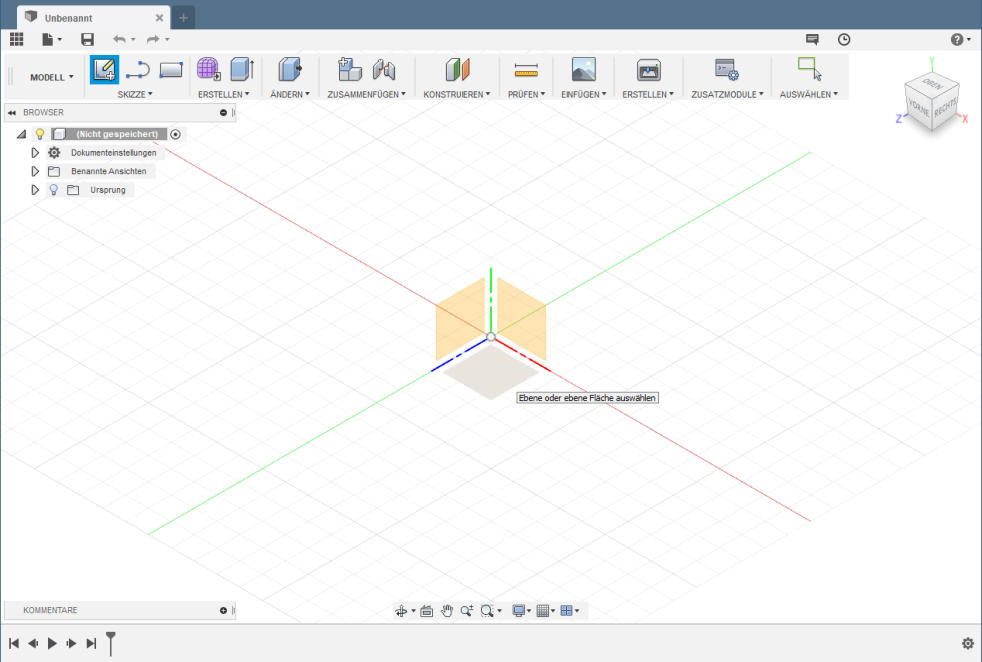Expand the KOMMENTARE panel with plus button
This screenshot has width=982, height=662.
point(224,610)
